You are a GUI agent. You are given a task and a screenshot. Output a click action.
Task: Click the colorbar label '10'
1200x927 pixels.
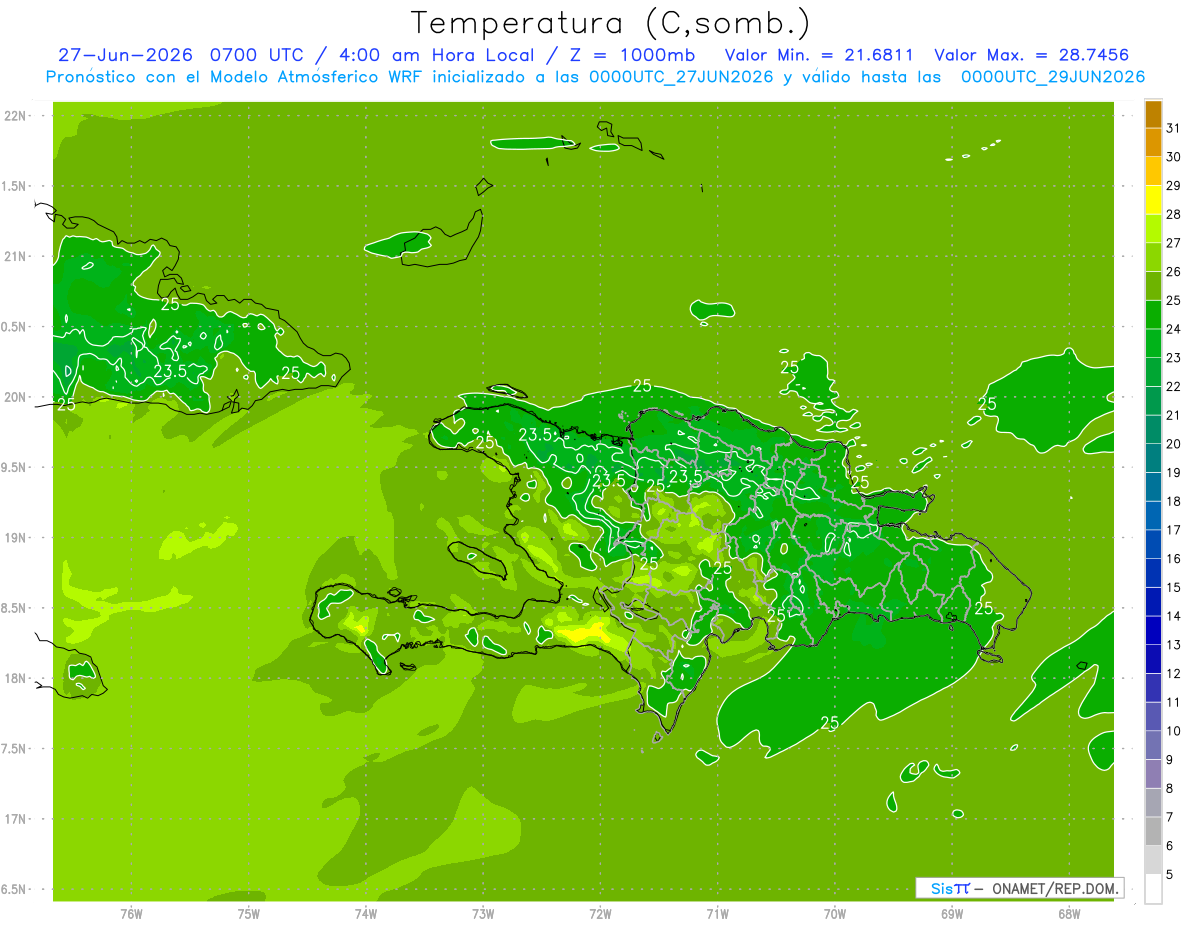coord(1174,731)
